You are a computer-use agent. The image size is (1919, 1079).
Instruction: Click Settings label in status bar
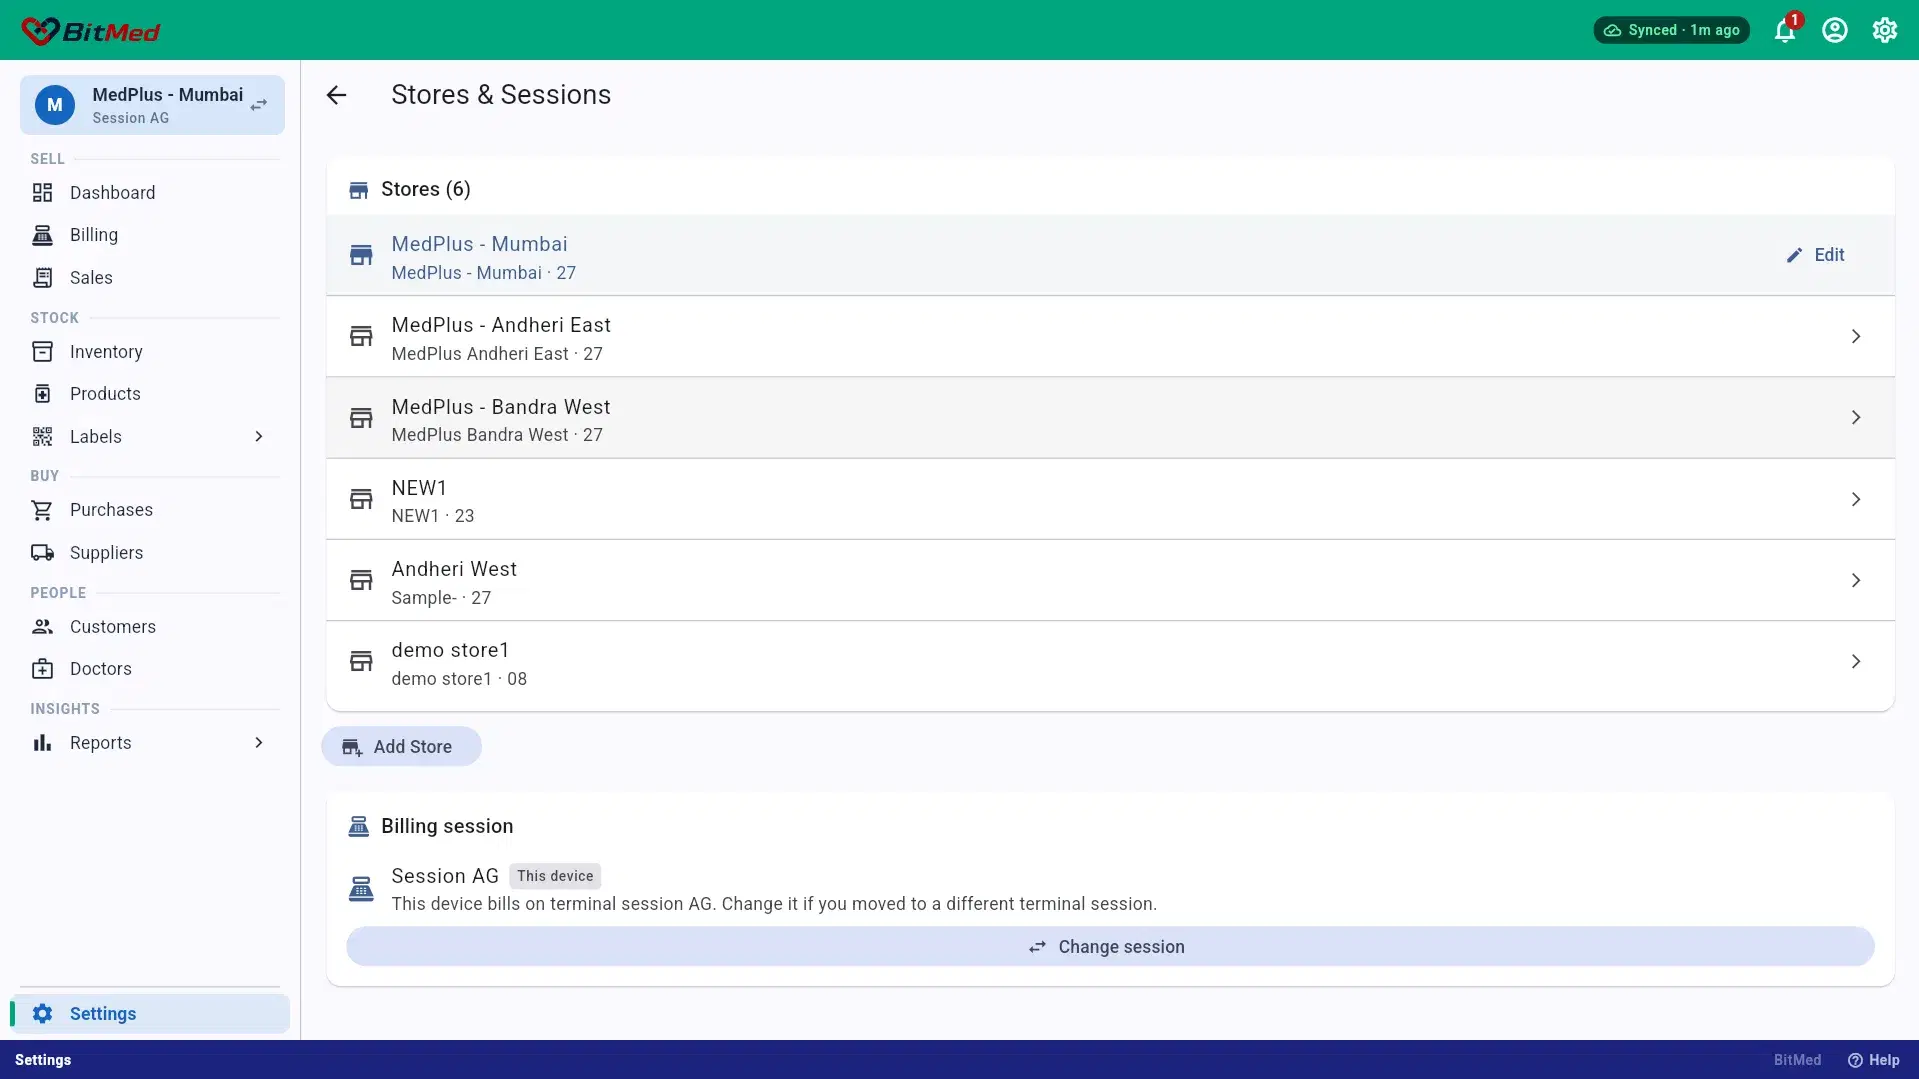pyautogui.click(x=43, y=1060)
